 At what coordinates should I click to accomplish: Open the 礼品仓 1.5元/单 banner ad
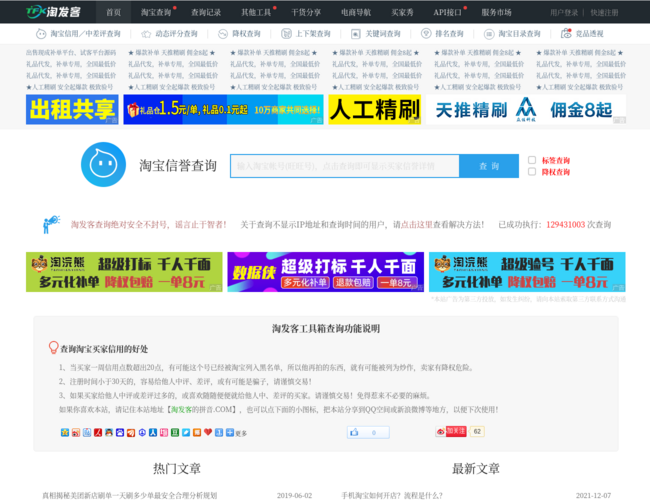click(x=223, y=109)
